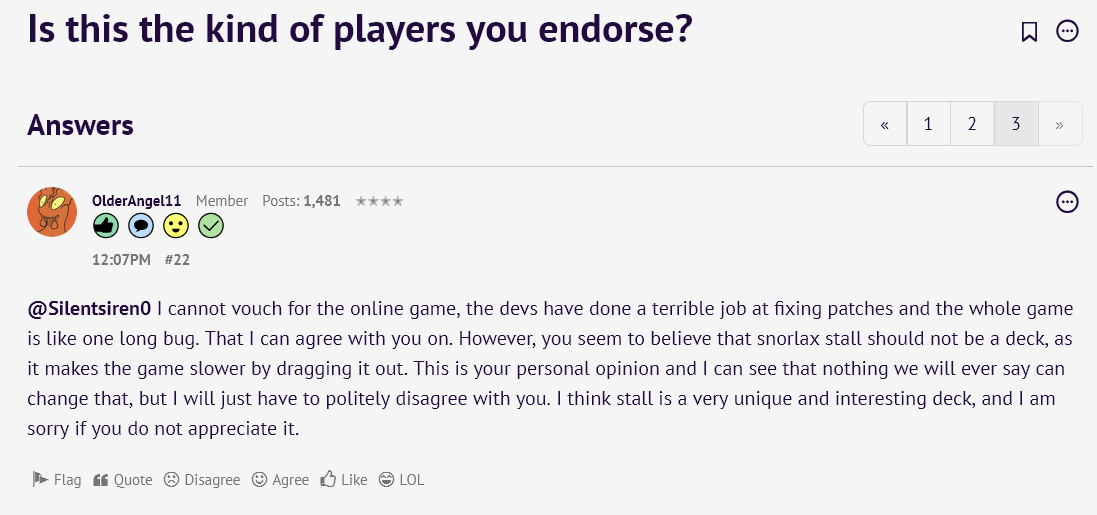Click the next page arrow
Screen dimensions: 1097x515
point(1059,124)
